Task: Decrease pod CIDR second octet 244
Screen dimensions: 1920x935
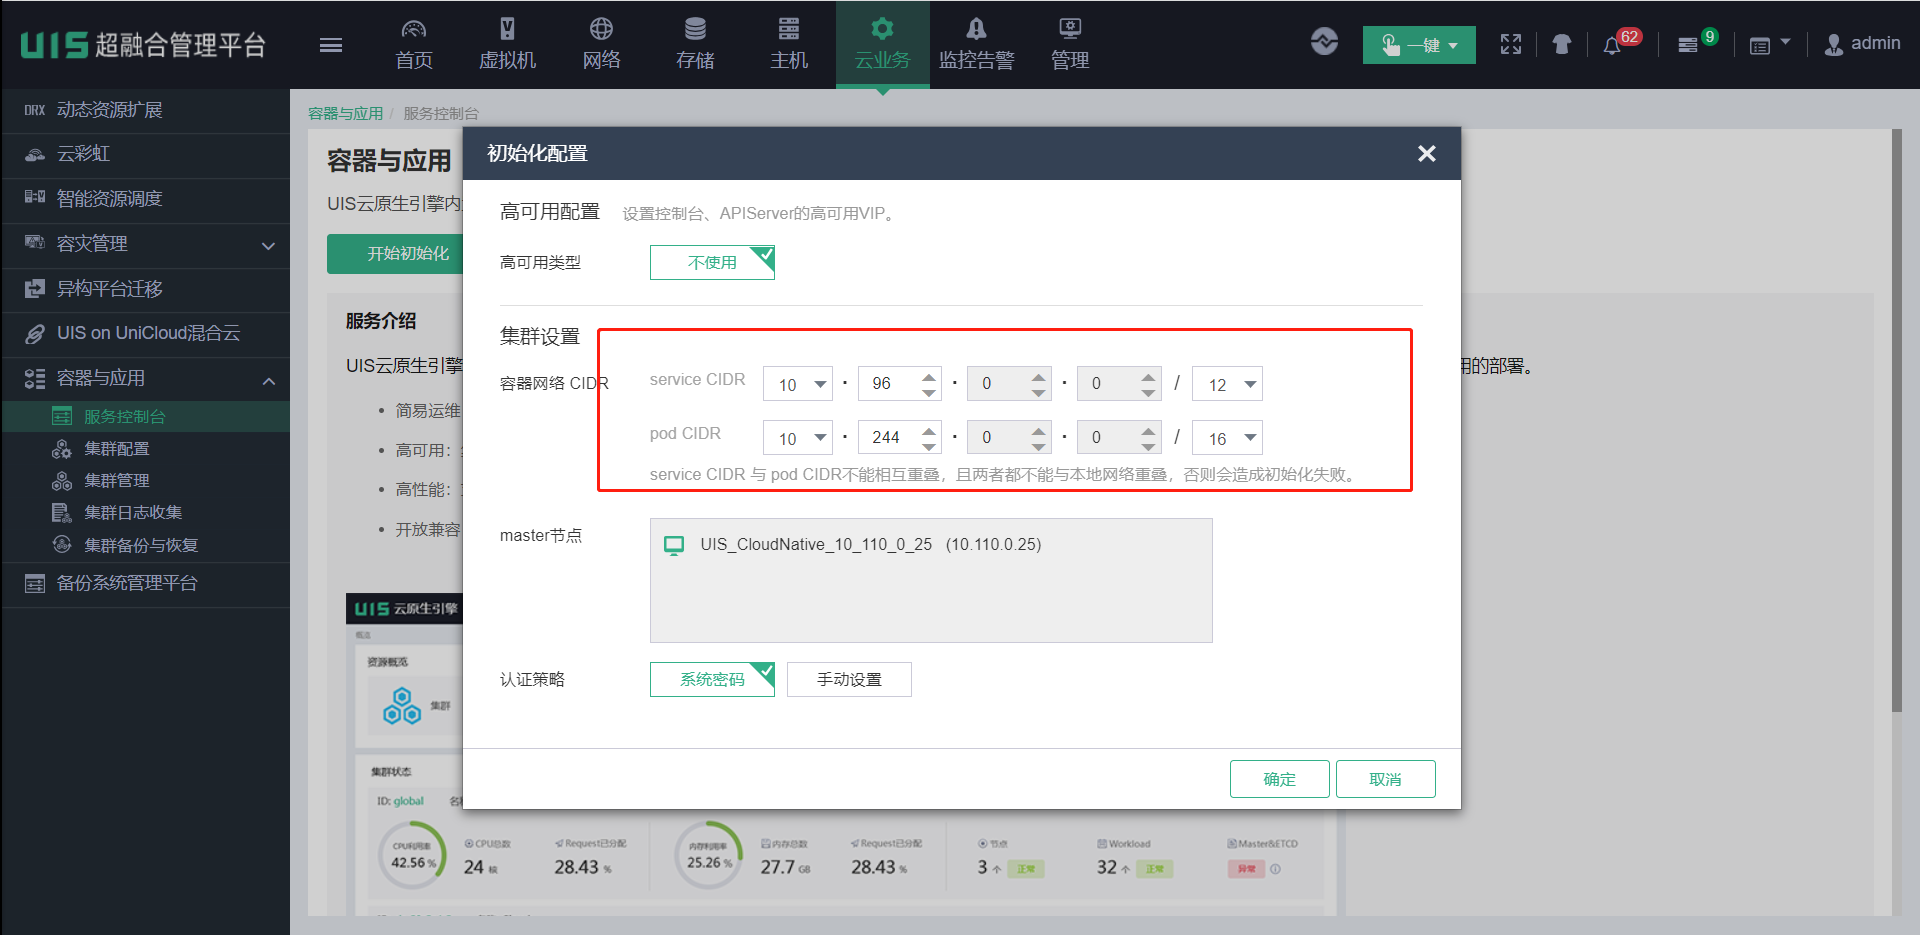Action: pyautogui.click(x=929, y=446)
